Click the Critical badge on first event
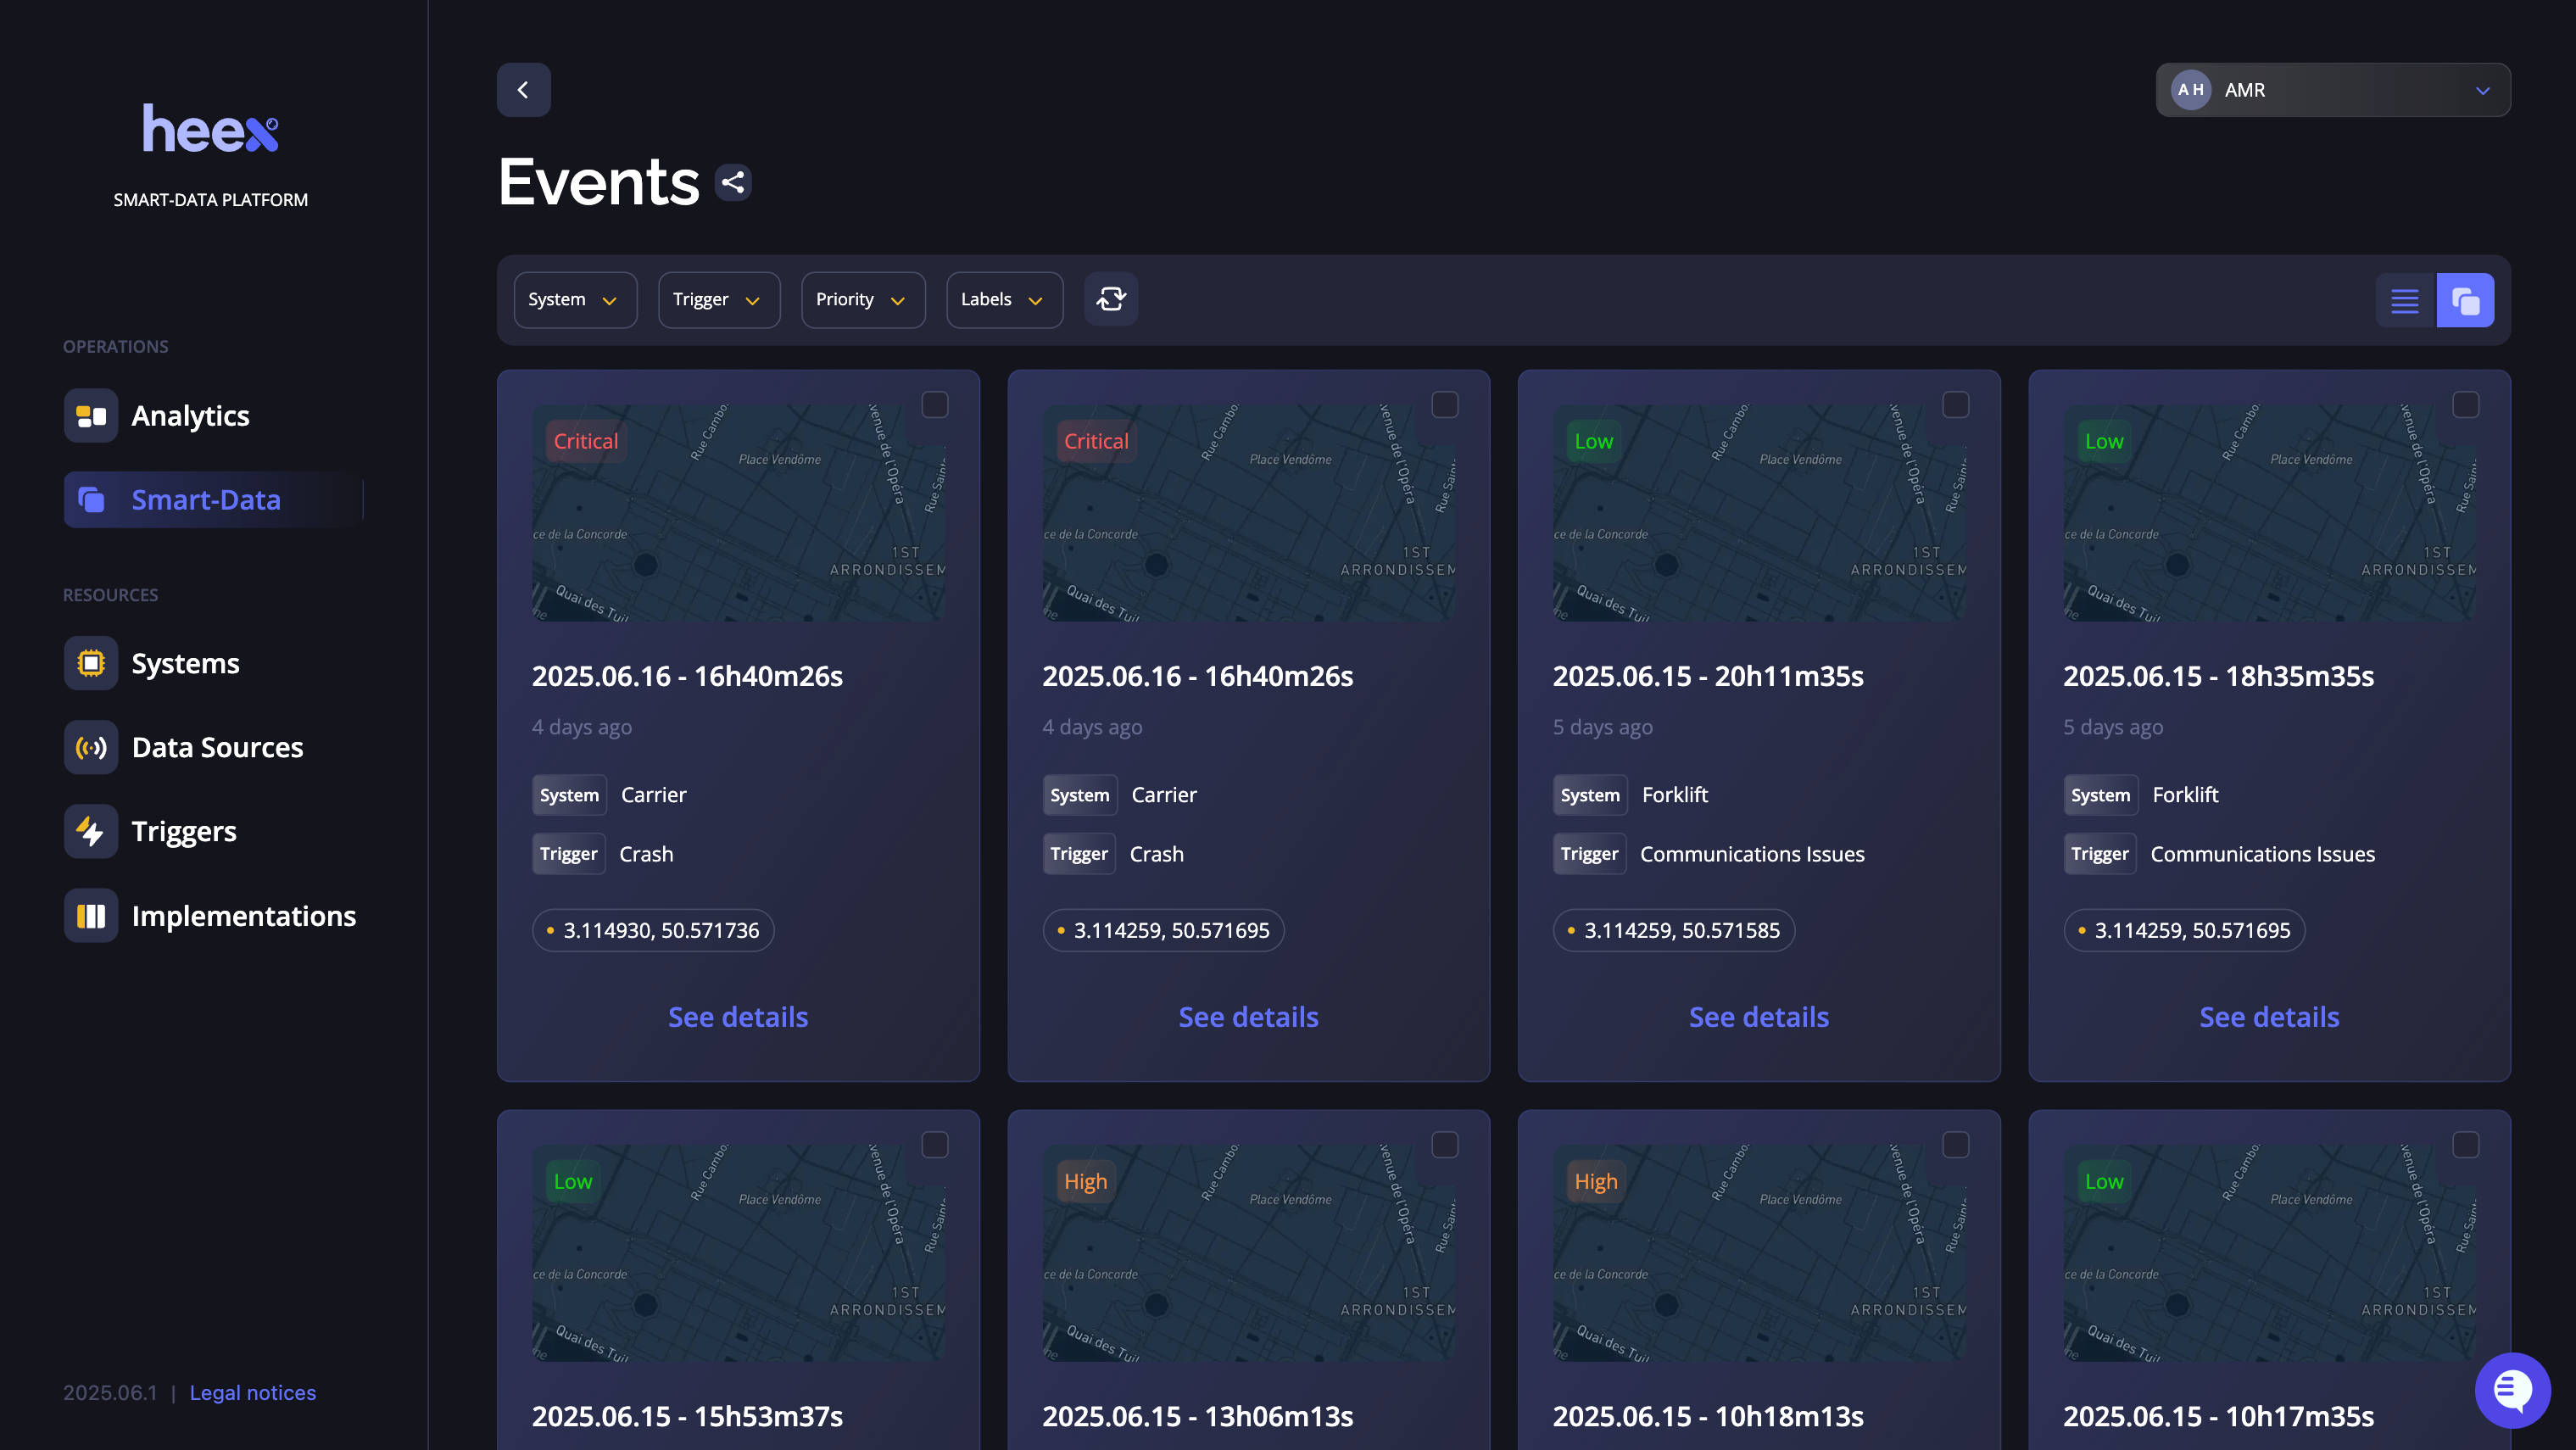Screen dimensions: 2576x1450 [x=586, y=441]
